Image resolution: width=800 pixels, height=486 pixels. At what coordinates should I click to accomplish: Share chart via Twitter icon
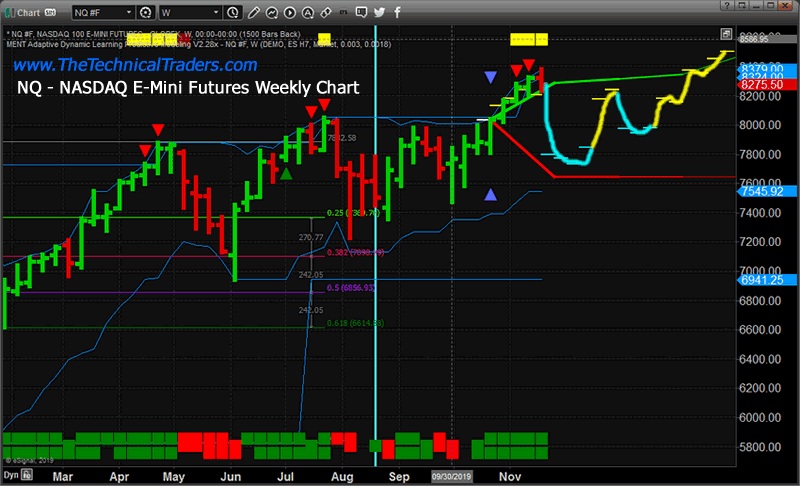tap(379, 13)
